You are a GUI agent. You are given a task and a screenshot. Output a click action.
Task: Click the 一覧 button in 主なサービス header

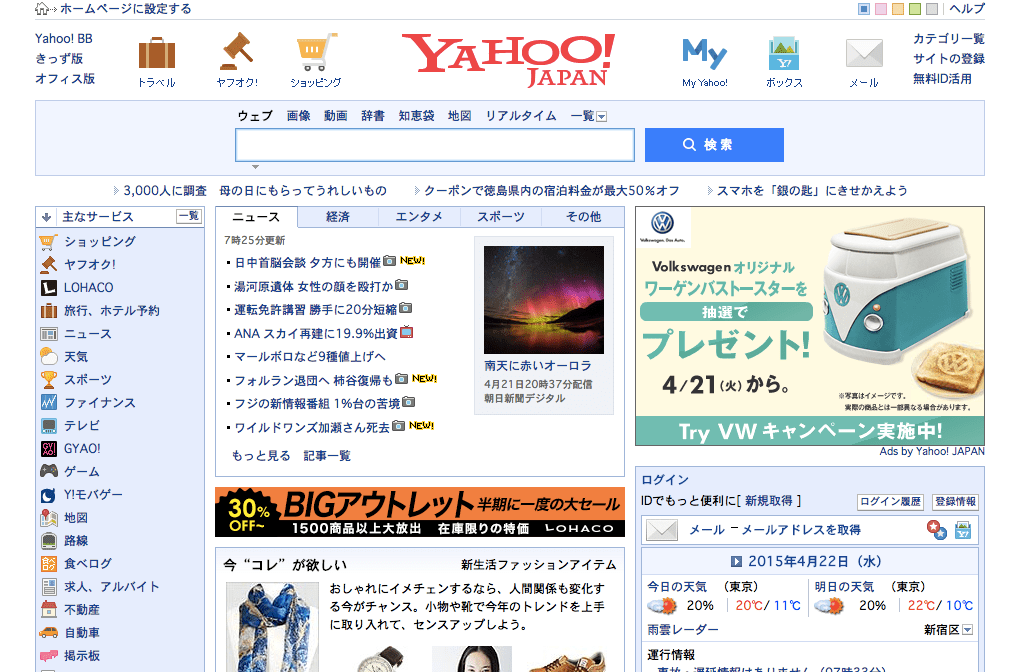pos(189,216)
